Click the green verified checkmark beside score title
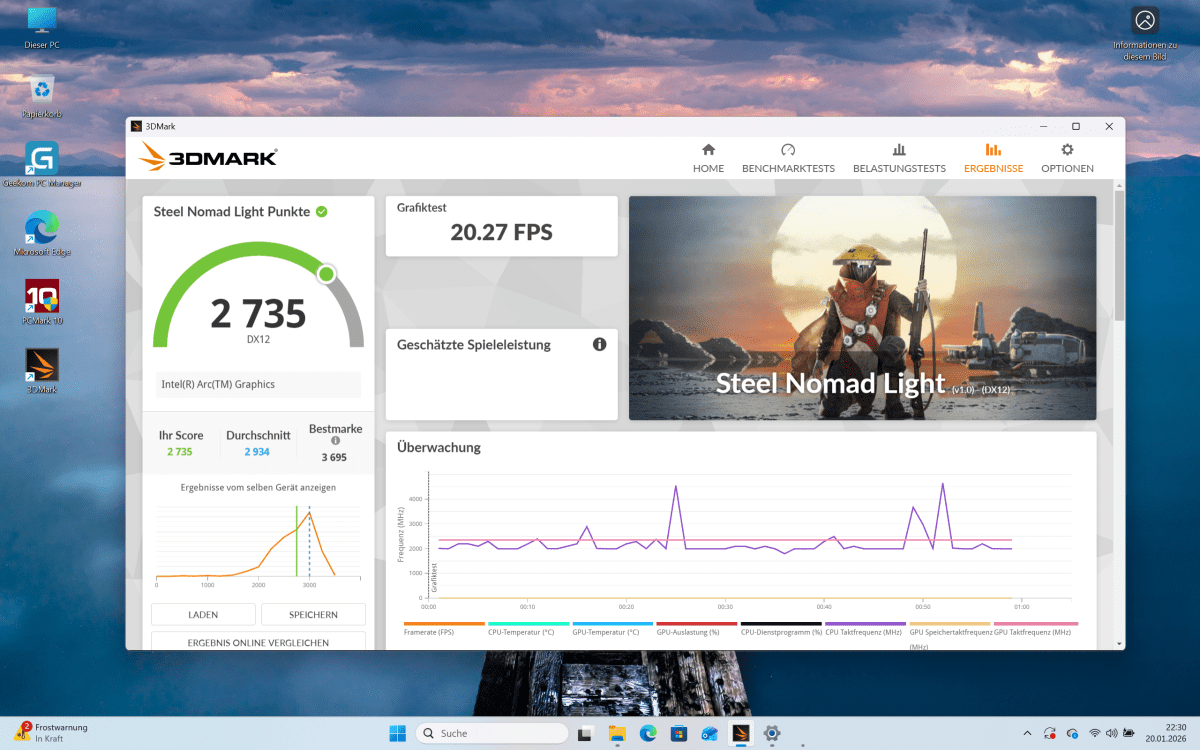Viewport: 1200px width, 750px height. (x=322, y=211)
